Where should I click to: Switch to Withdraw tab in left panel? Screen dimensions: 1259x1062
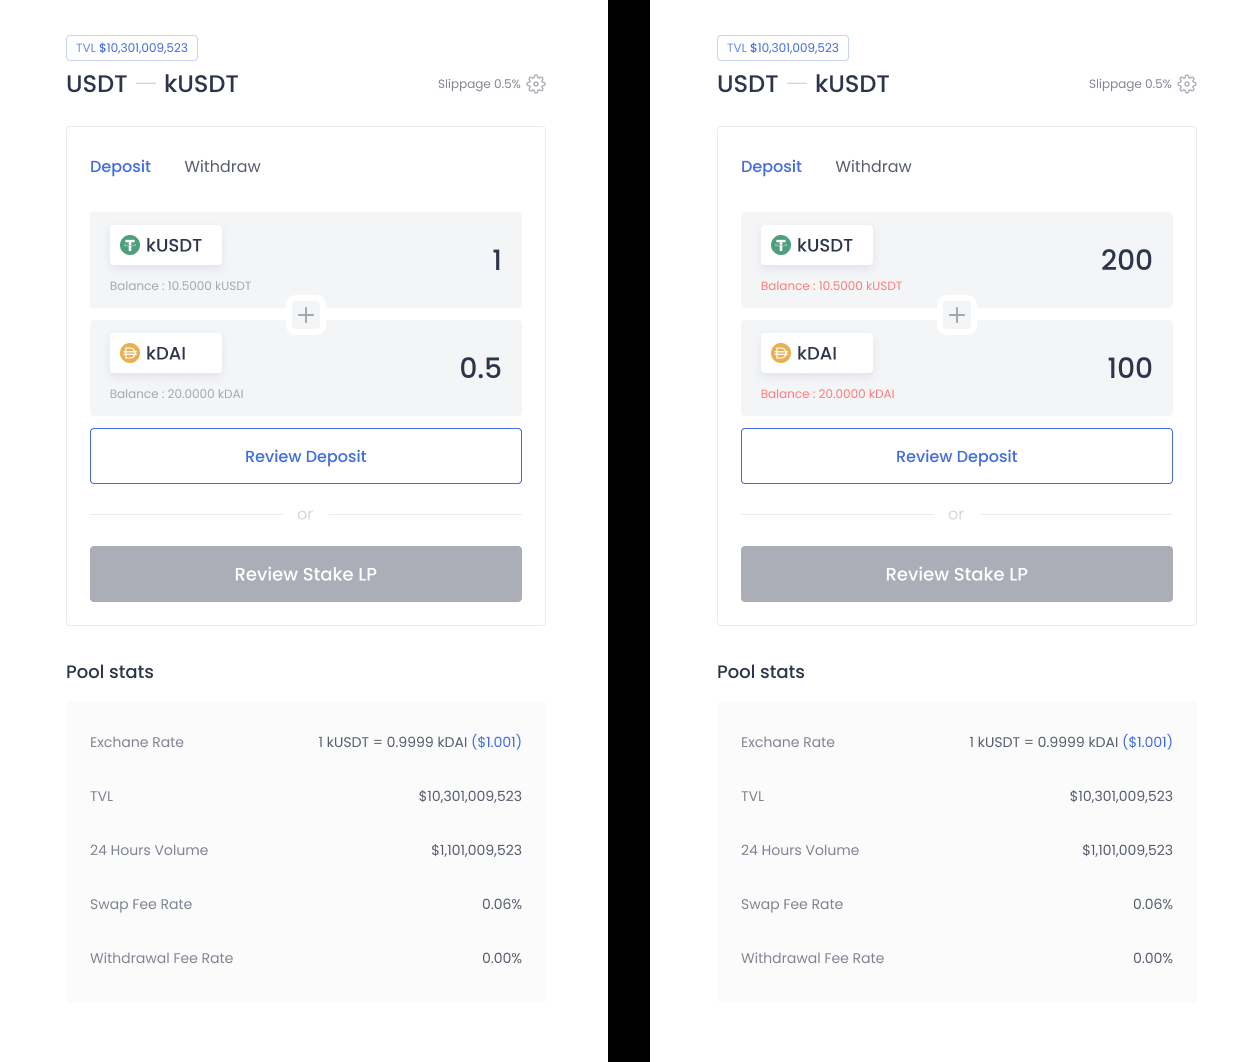(x=222, y=166)
